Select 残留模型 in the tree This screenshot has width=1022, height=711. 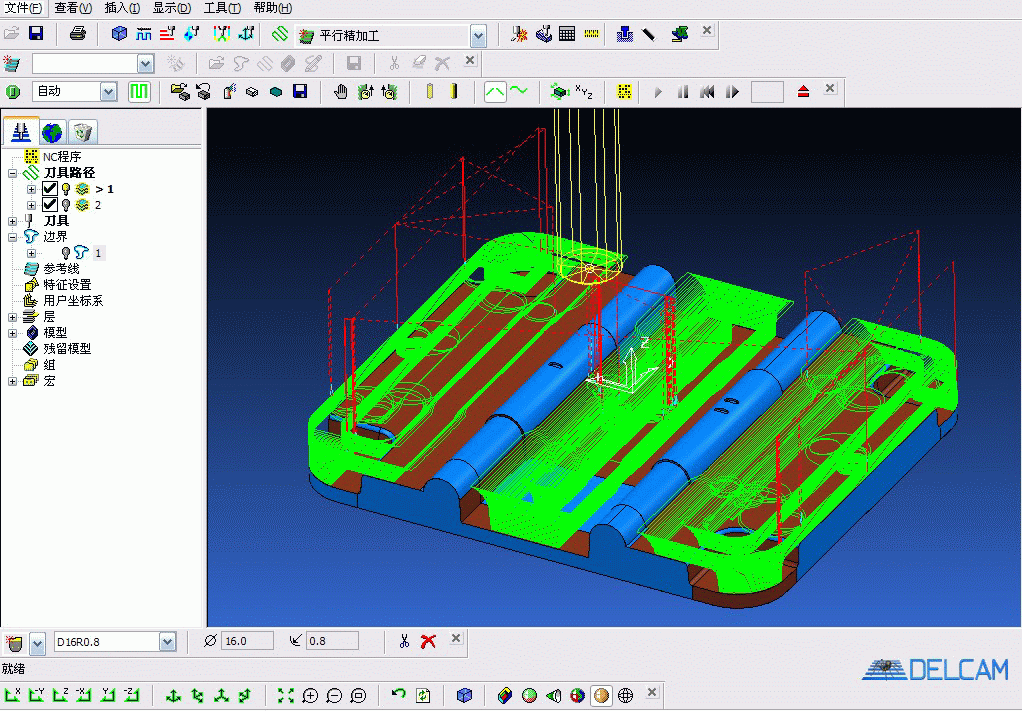tap(67, 349)
